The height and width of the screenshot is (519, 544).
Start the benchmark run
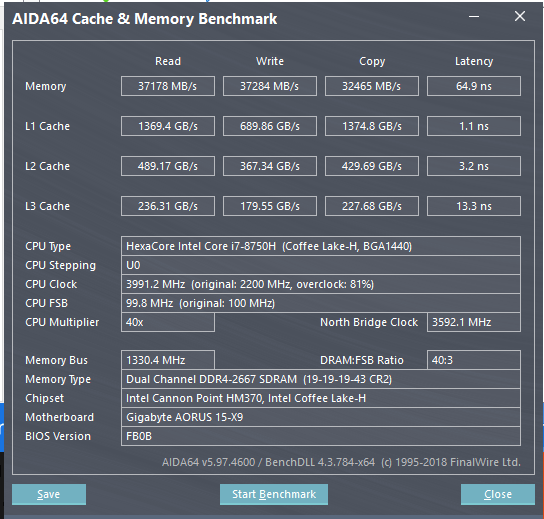(274, 494)
